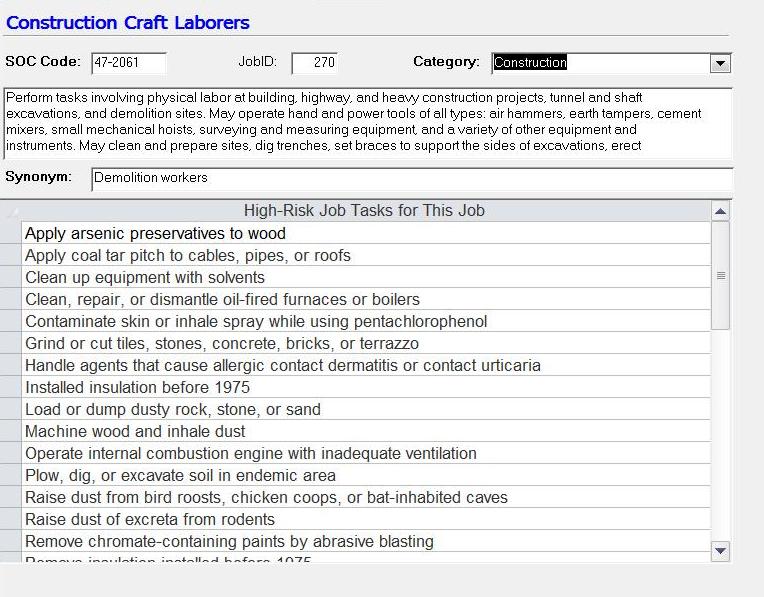Click the job description text box
The width and height of the screenshot is (764, 597).
point(368,122)
